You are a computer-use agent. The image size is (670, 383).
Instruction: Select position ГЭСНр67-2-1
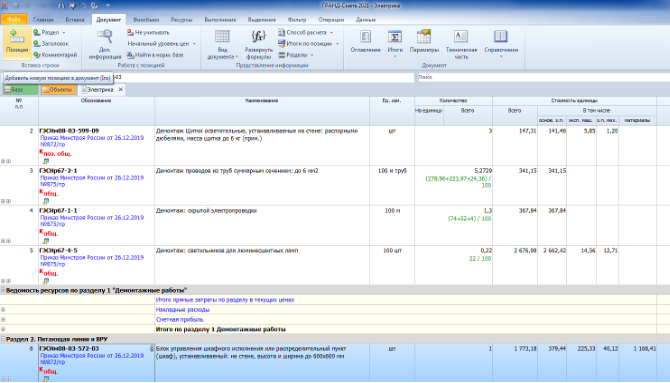coord(58,171)
